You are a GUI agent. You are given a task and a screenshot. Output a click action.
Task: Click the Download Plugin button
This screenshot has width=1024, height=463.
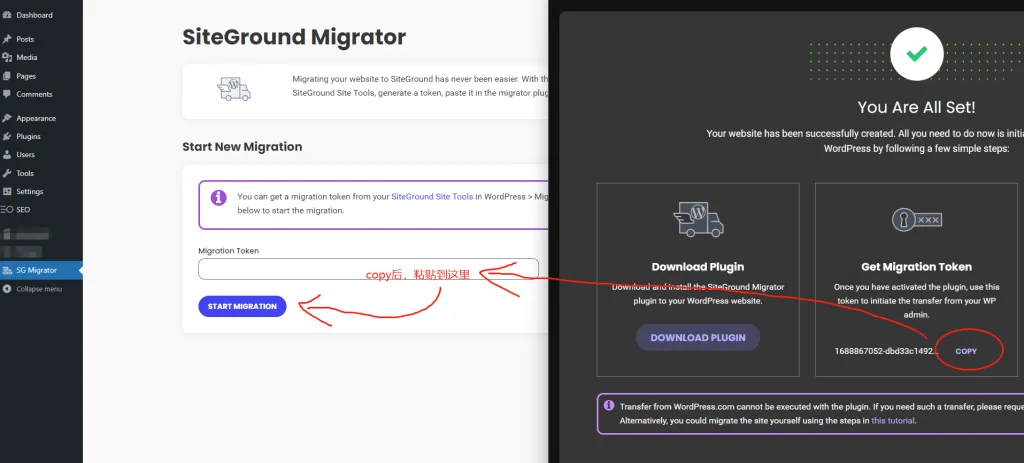(x=698, y=338)
